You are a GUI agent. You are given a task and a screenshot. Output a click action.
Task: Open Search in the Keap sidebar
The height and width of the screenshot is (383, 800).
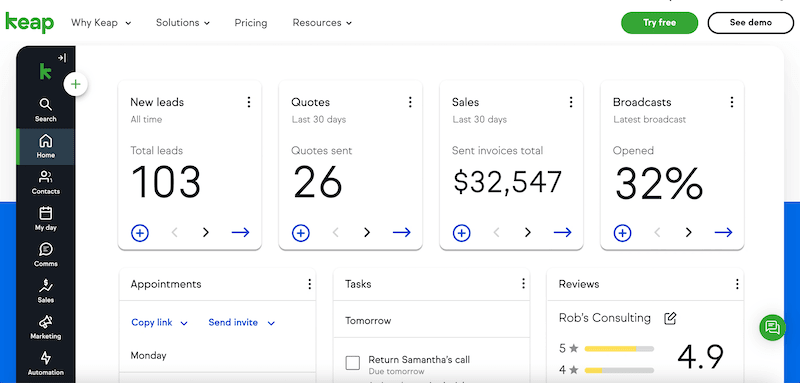(45, 110)
